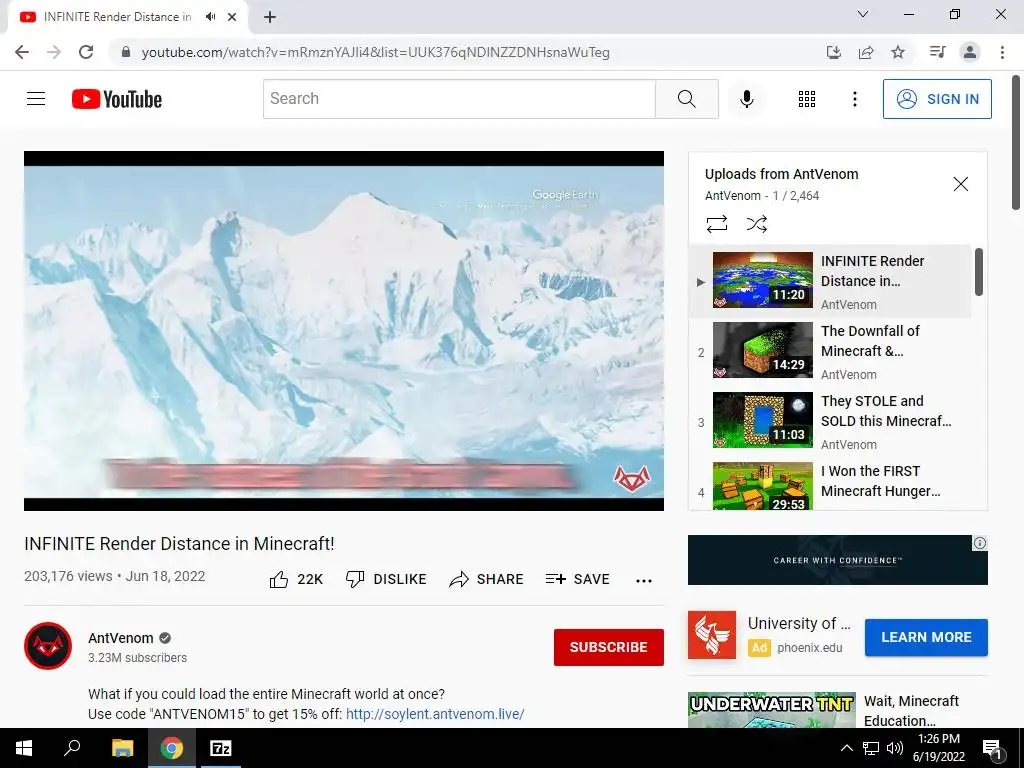Open network icon in system tray

point(871,748)
